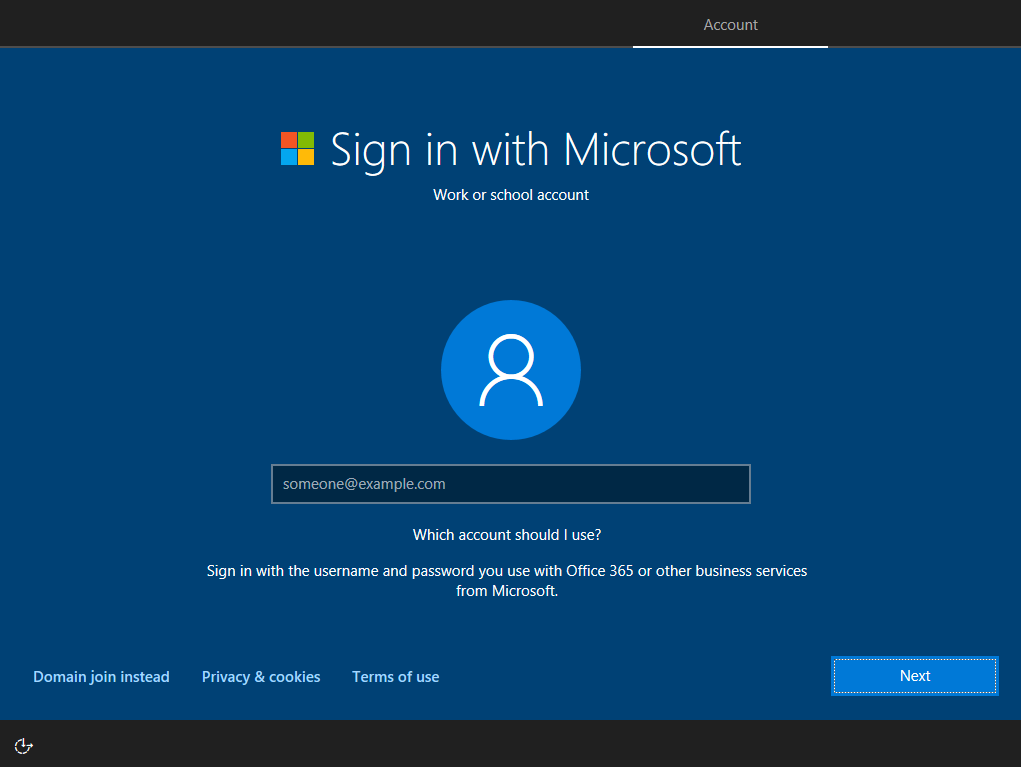This screenshot has width=1021, height=767.
Task: Click the user avatar picture
Action: point(510,370)
